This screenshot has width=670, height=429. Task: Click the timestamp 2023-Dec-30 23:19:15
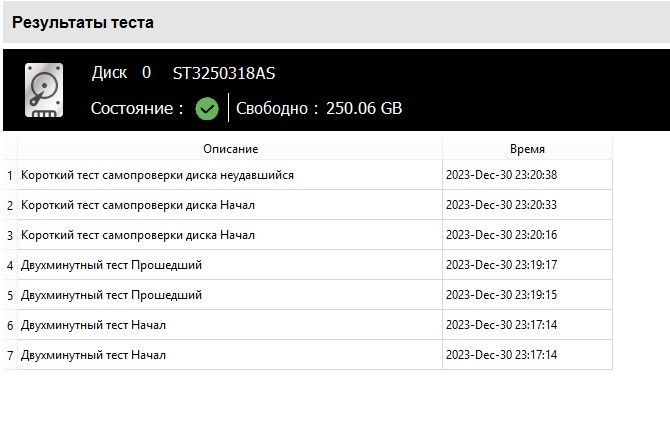(502, 295)
